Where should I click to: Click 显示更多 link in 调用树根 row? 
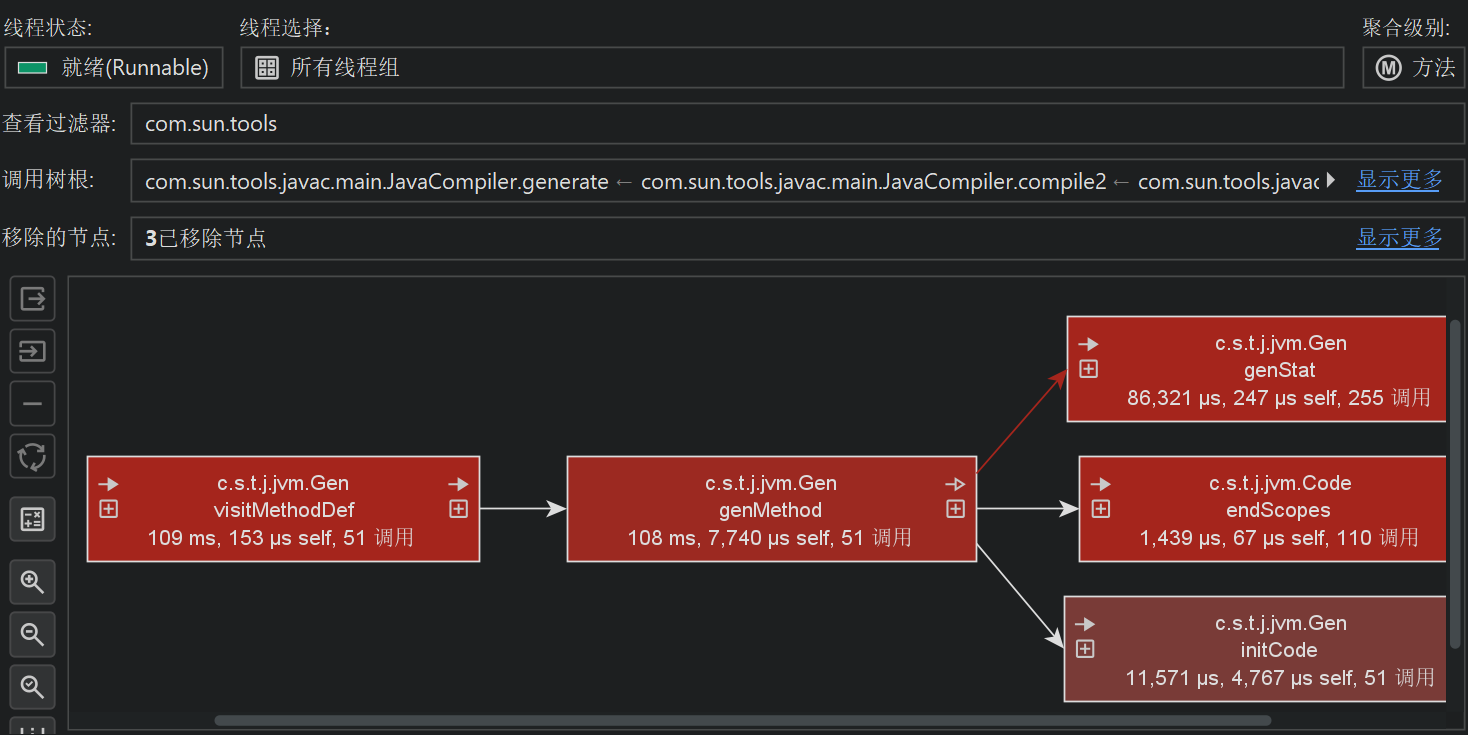(x=1398, y=181)
